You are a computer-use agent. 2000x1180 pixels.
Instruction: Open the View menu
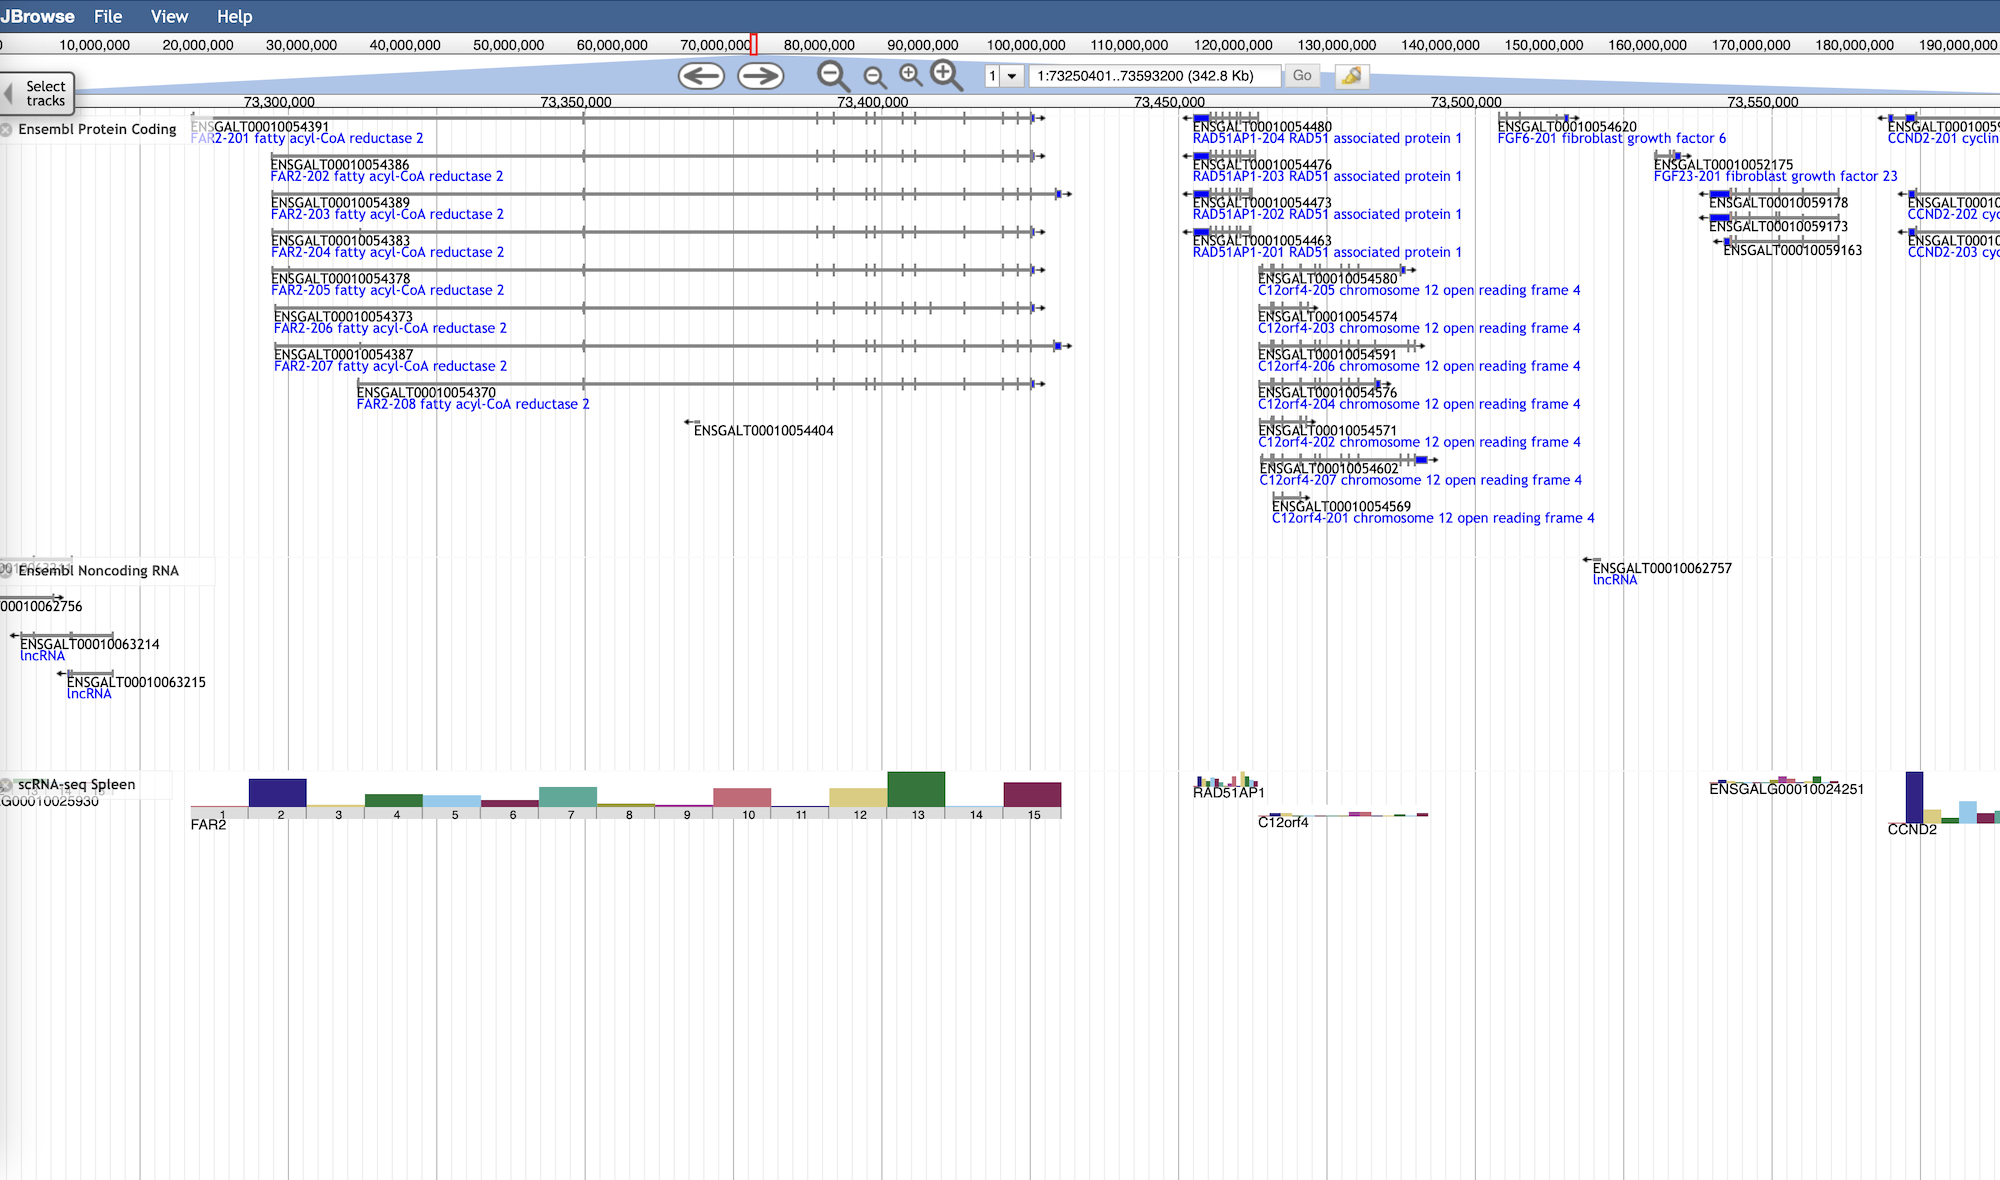[x=169, y=17]
